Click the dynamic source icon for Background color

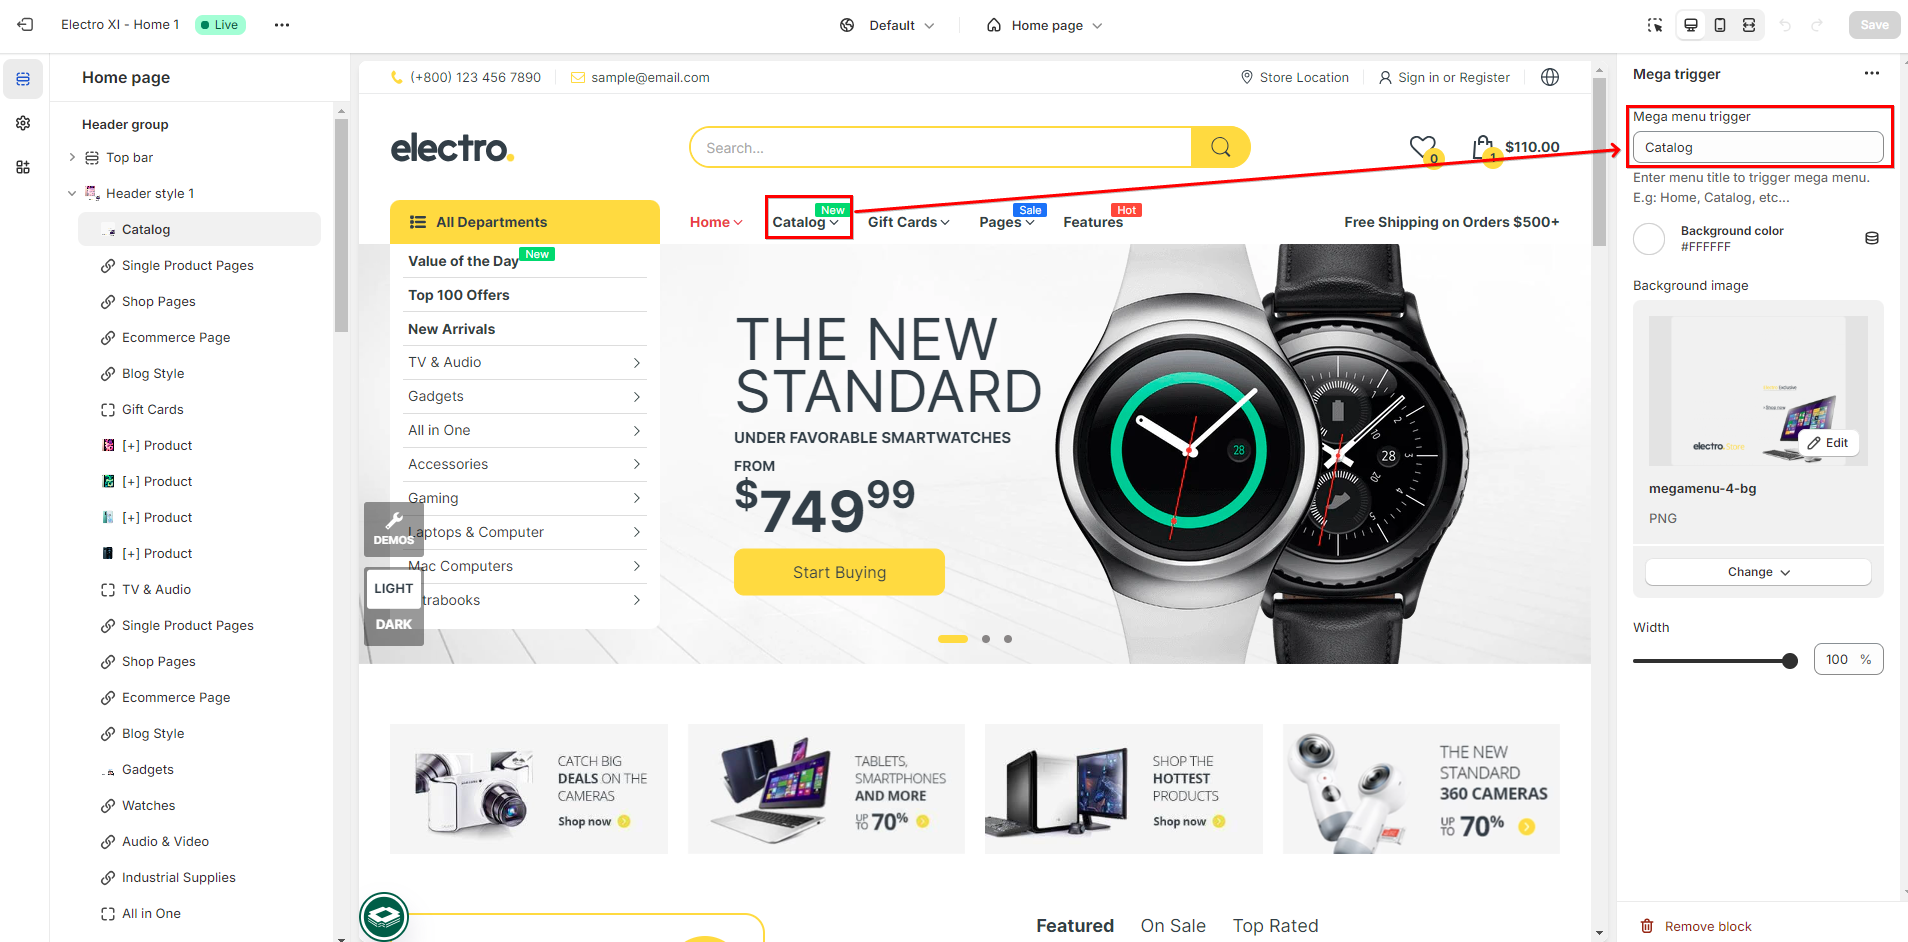tap(1872, 238)
